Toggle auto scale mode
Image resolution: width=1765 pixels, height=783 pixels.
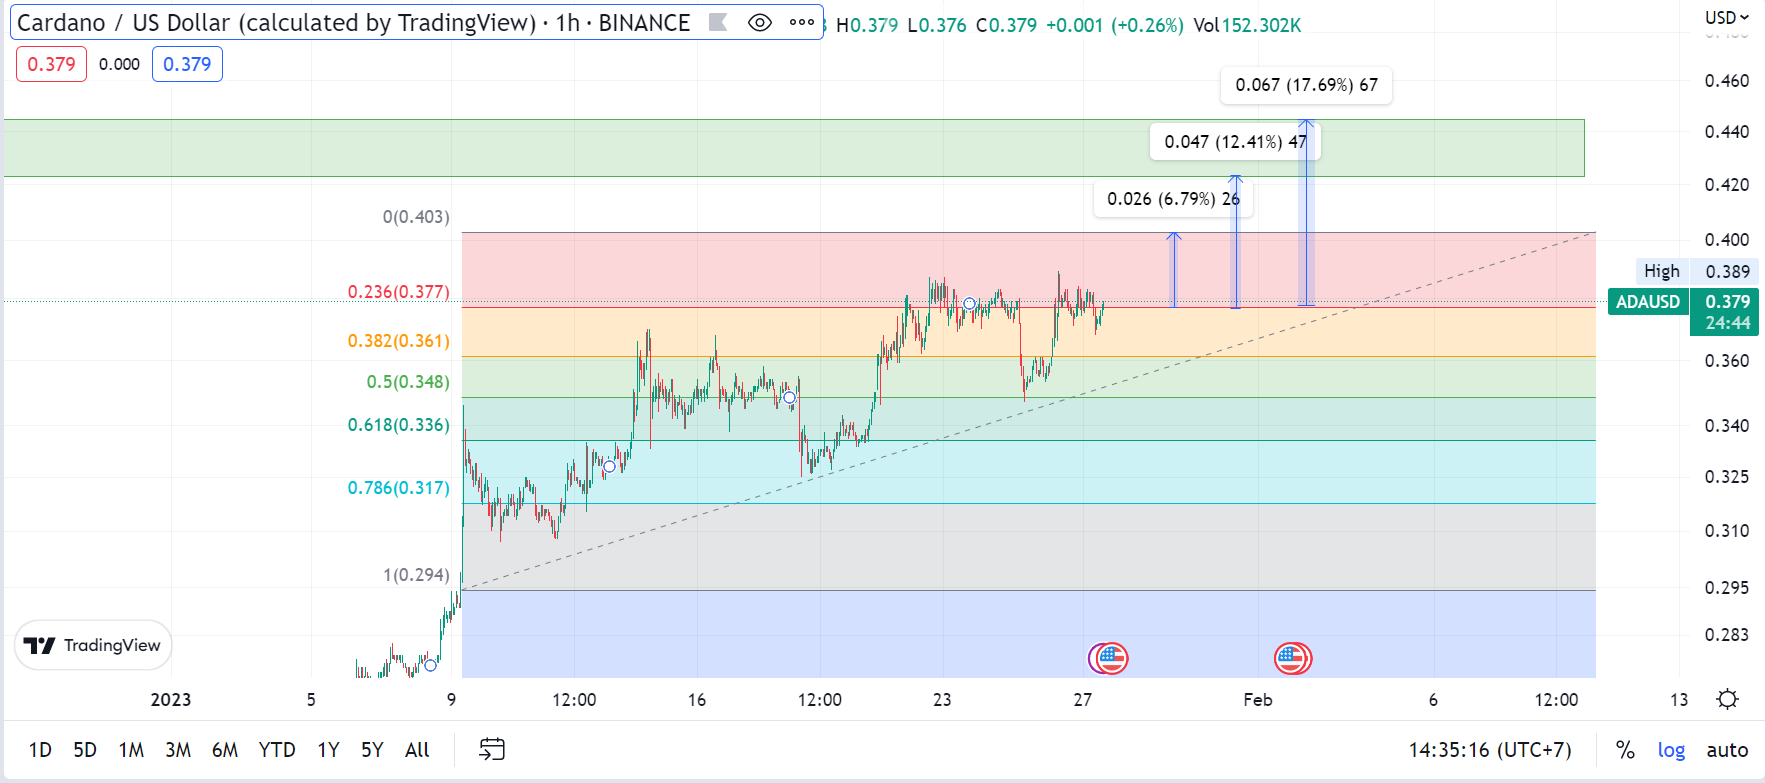(1727, 750)
